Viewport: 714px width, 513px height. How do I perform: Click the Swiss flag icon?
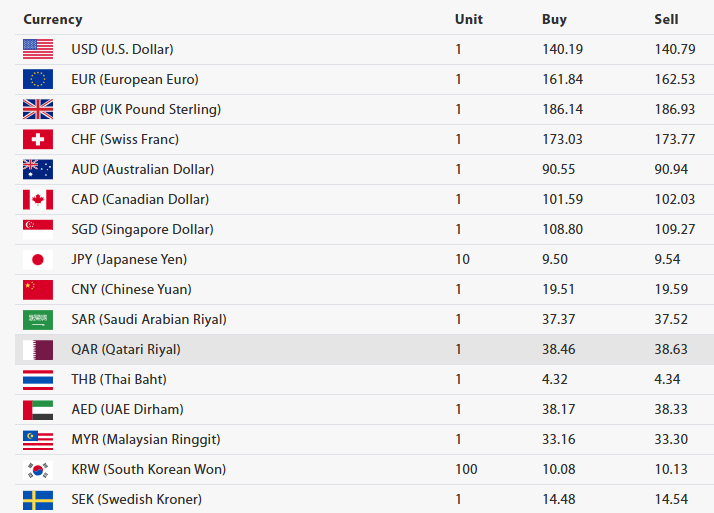coord(38,139)
